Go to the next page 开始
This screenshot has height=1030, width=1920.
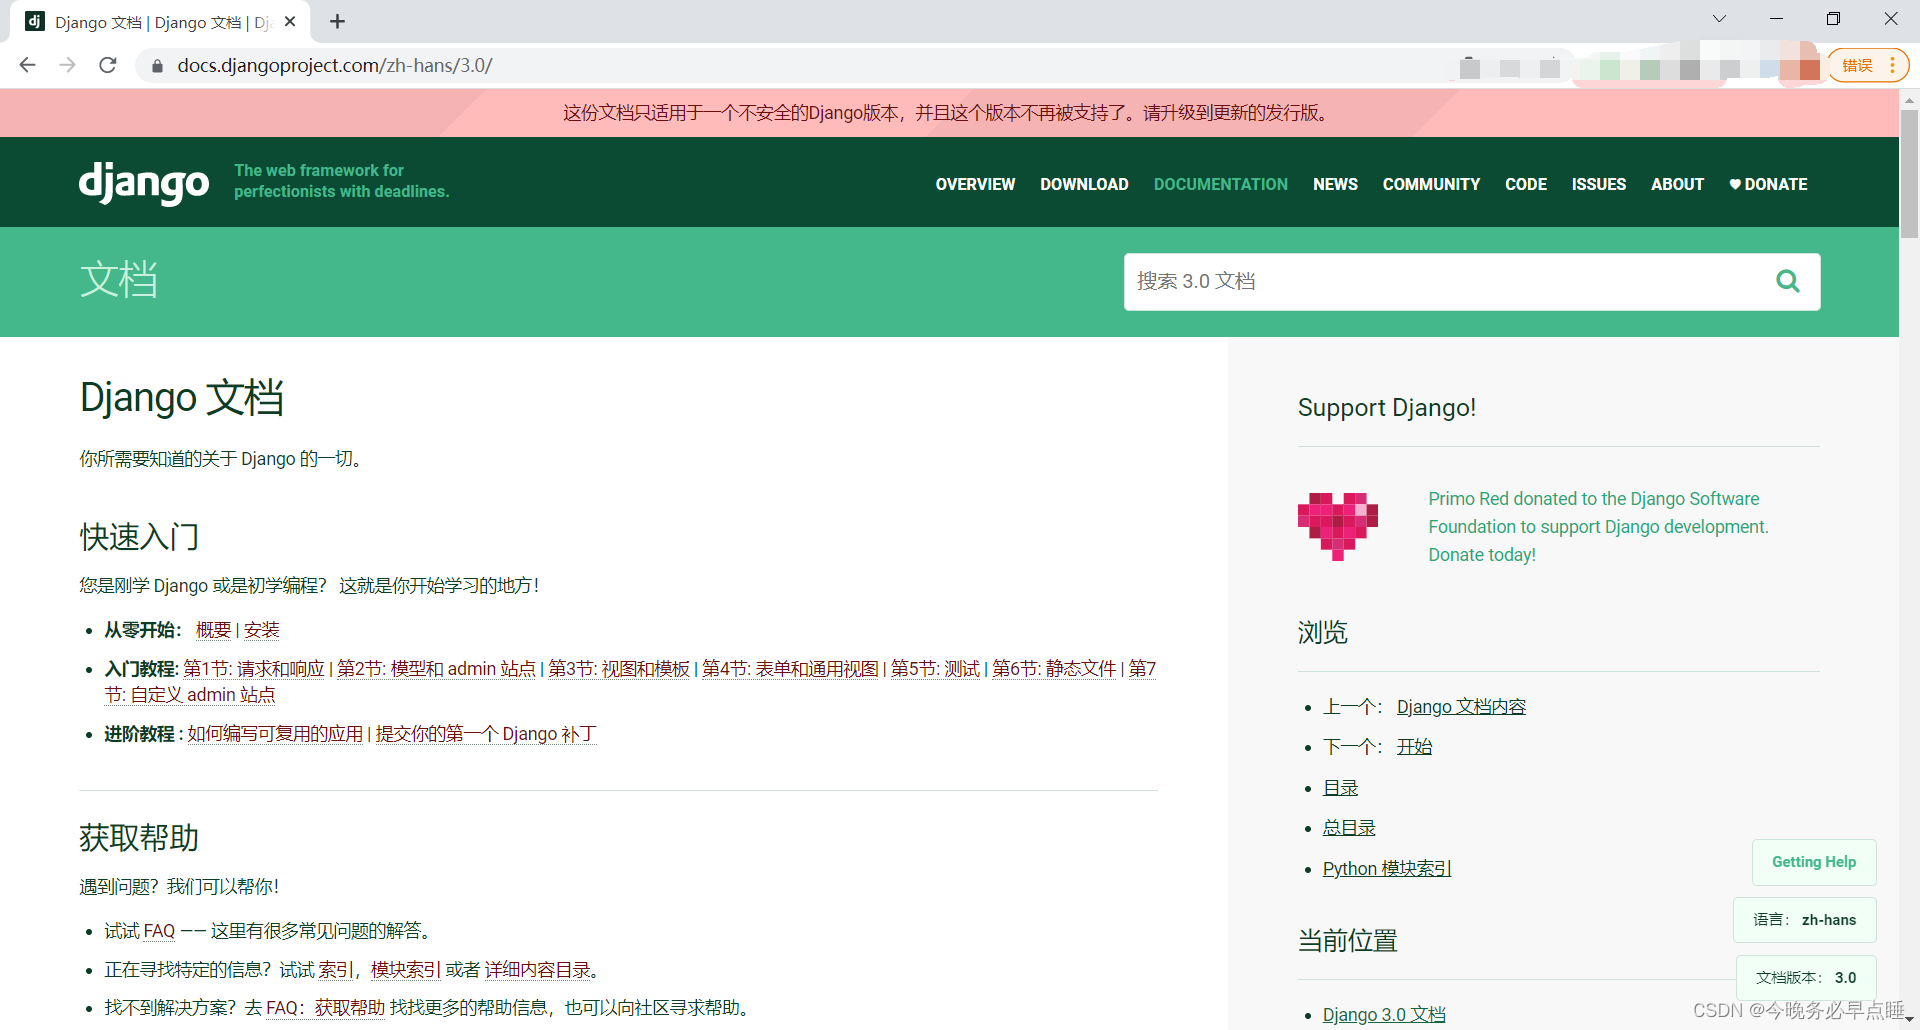tap(1414, 747)
